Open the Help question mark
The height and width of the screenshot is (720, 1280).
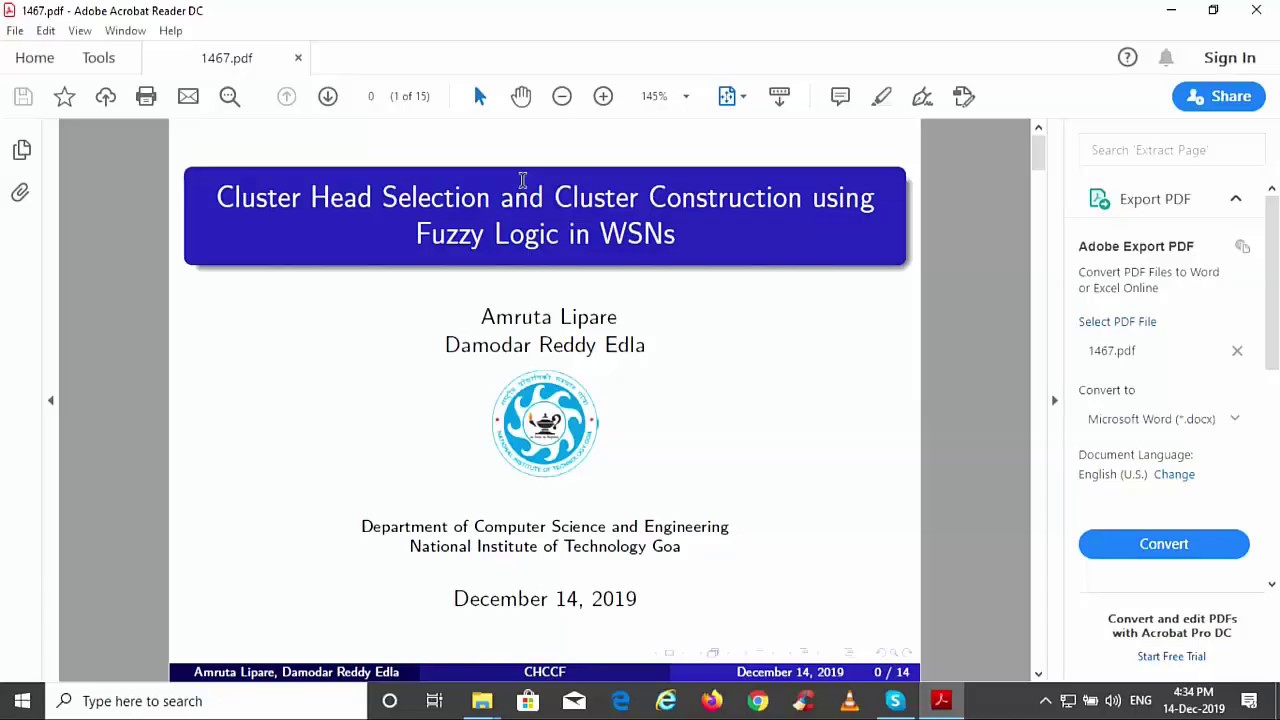tap(1127, 58)
